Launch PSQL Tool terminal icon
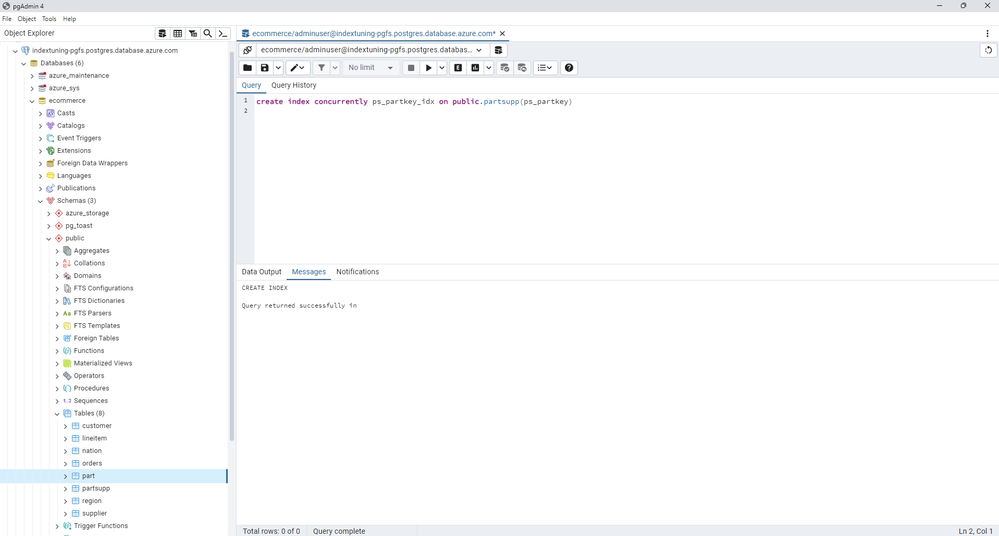999x536 pixels. 222,33
